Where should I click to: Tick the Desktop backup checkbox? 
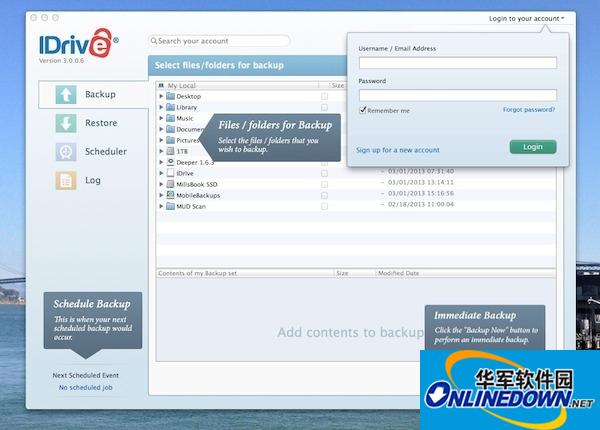pyautogui.click(x=324, y=96)
